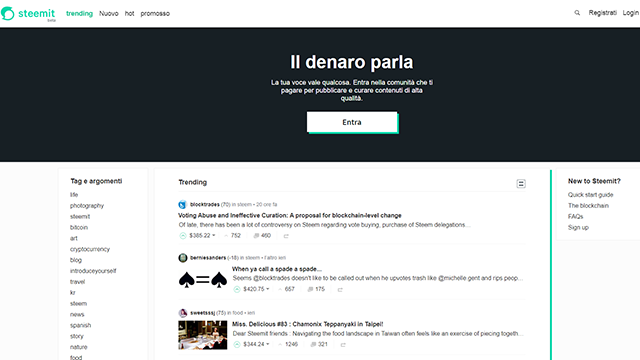Expand the $420.75 payout dropdown
The width and height of the screenshot is (640, 360).
point(256,289)
